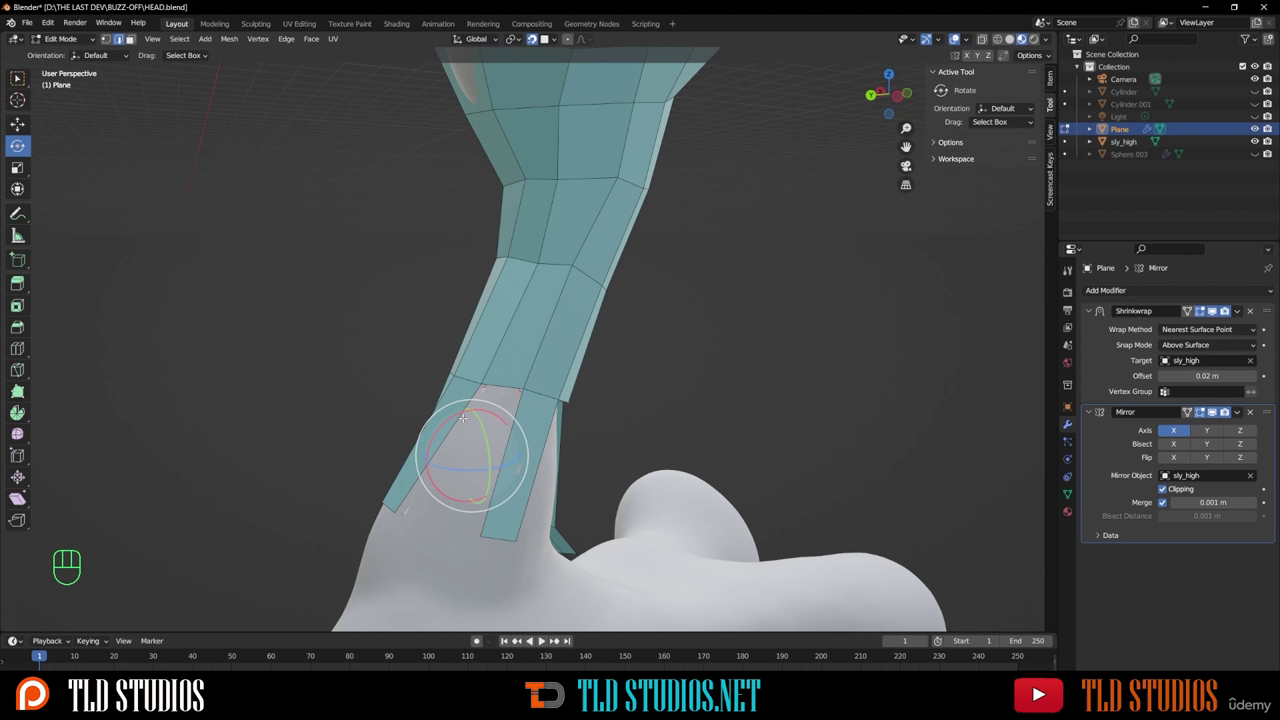Click the Add Modifier button
This screenshot has height=720, width=1280.
(x=1106, y=290)
